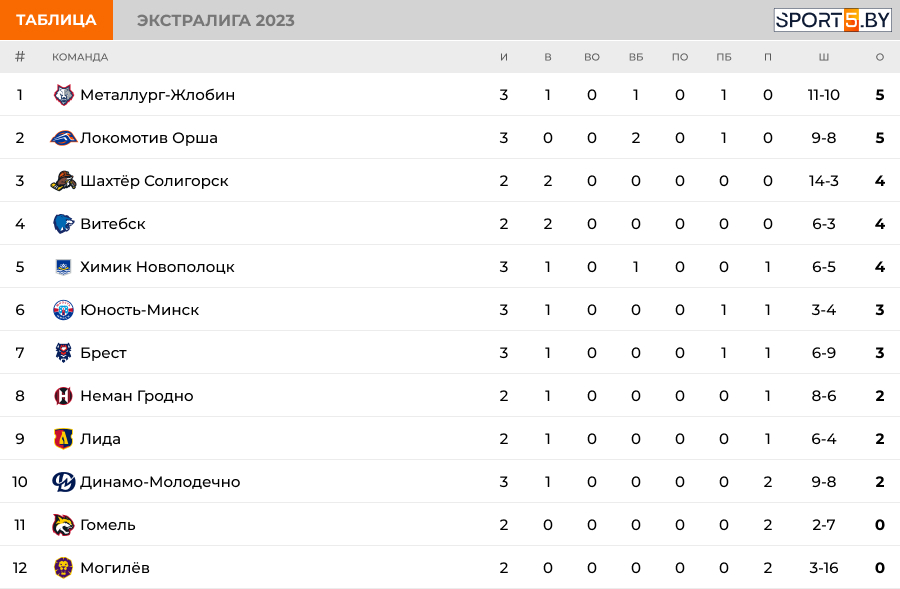The width and height of the screenshot is (900, 589).
Task: Click the КОМАНДА column header
Action: click(80, 57)
